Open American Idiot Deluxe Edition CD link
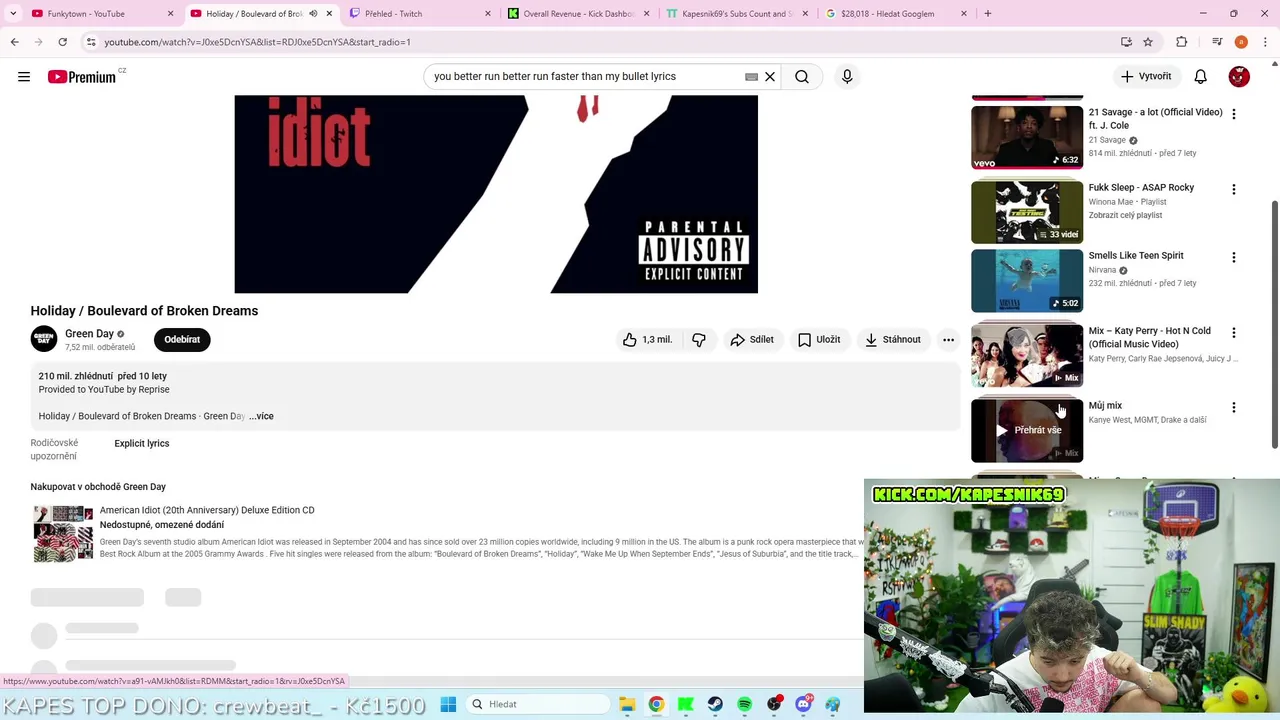The height and width of the screenshot is (720, 1280). tap(207, 510)
